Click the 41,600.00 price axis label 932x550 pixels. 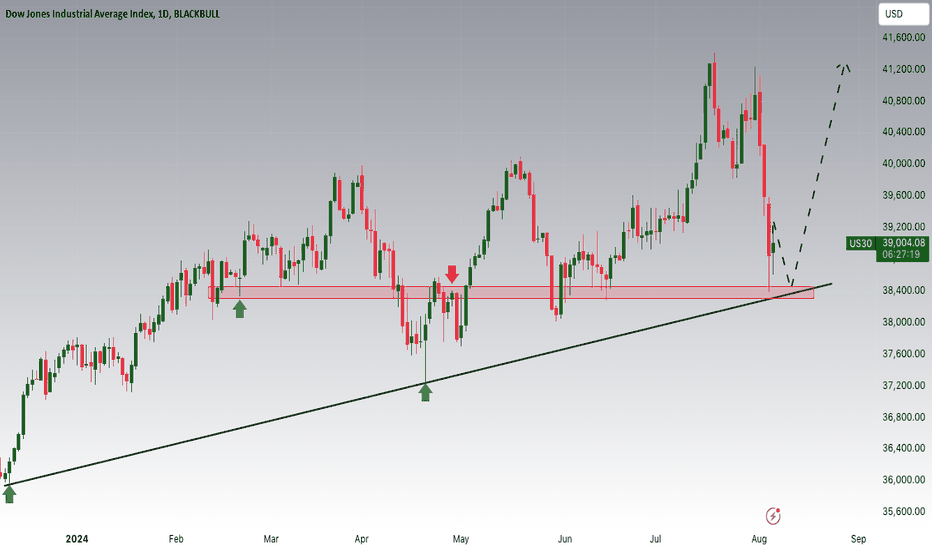[903, 37]
